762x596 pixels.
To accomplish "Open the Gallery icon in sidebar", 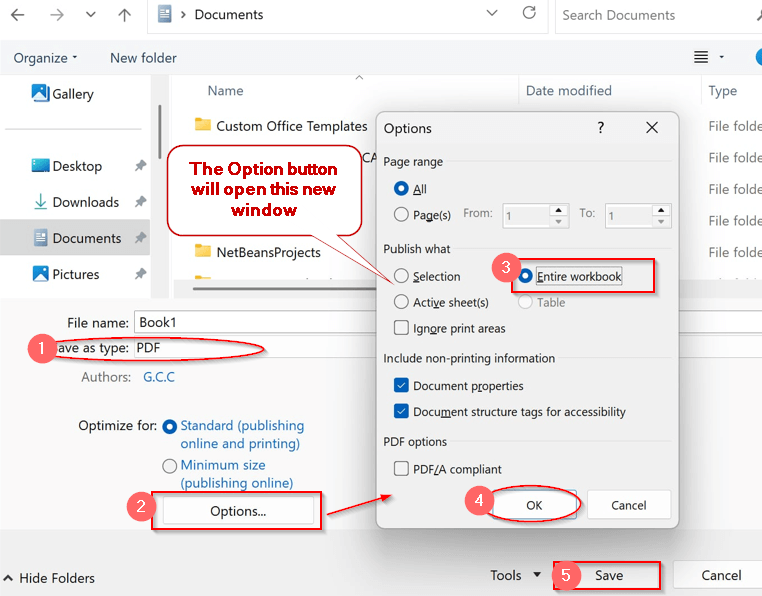I will 40,93.
